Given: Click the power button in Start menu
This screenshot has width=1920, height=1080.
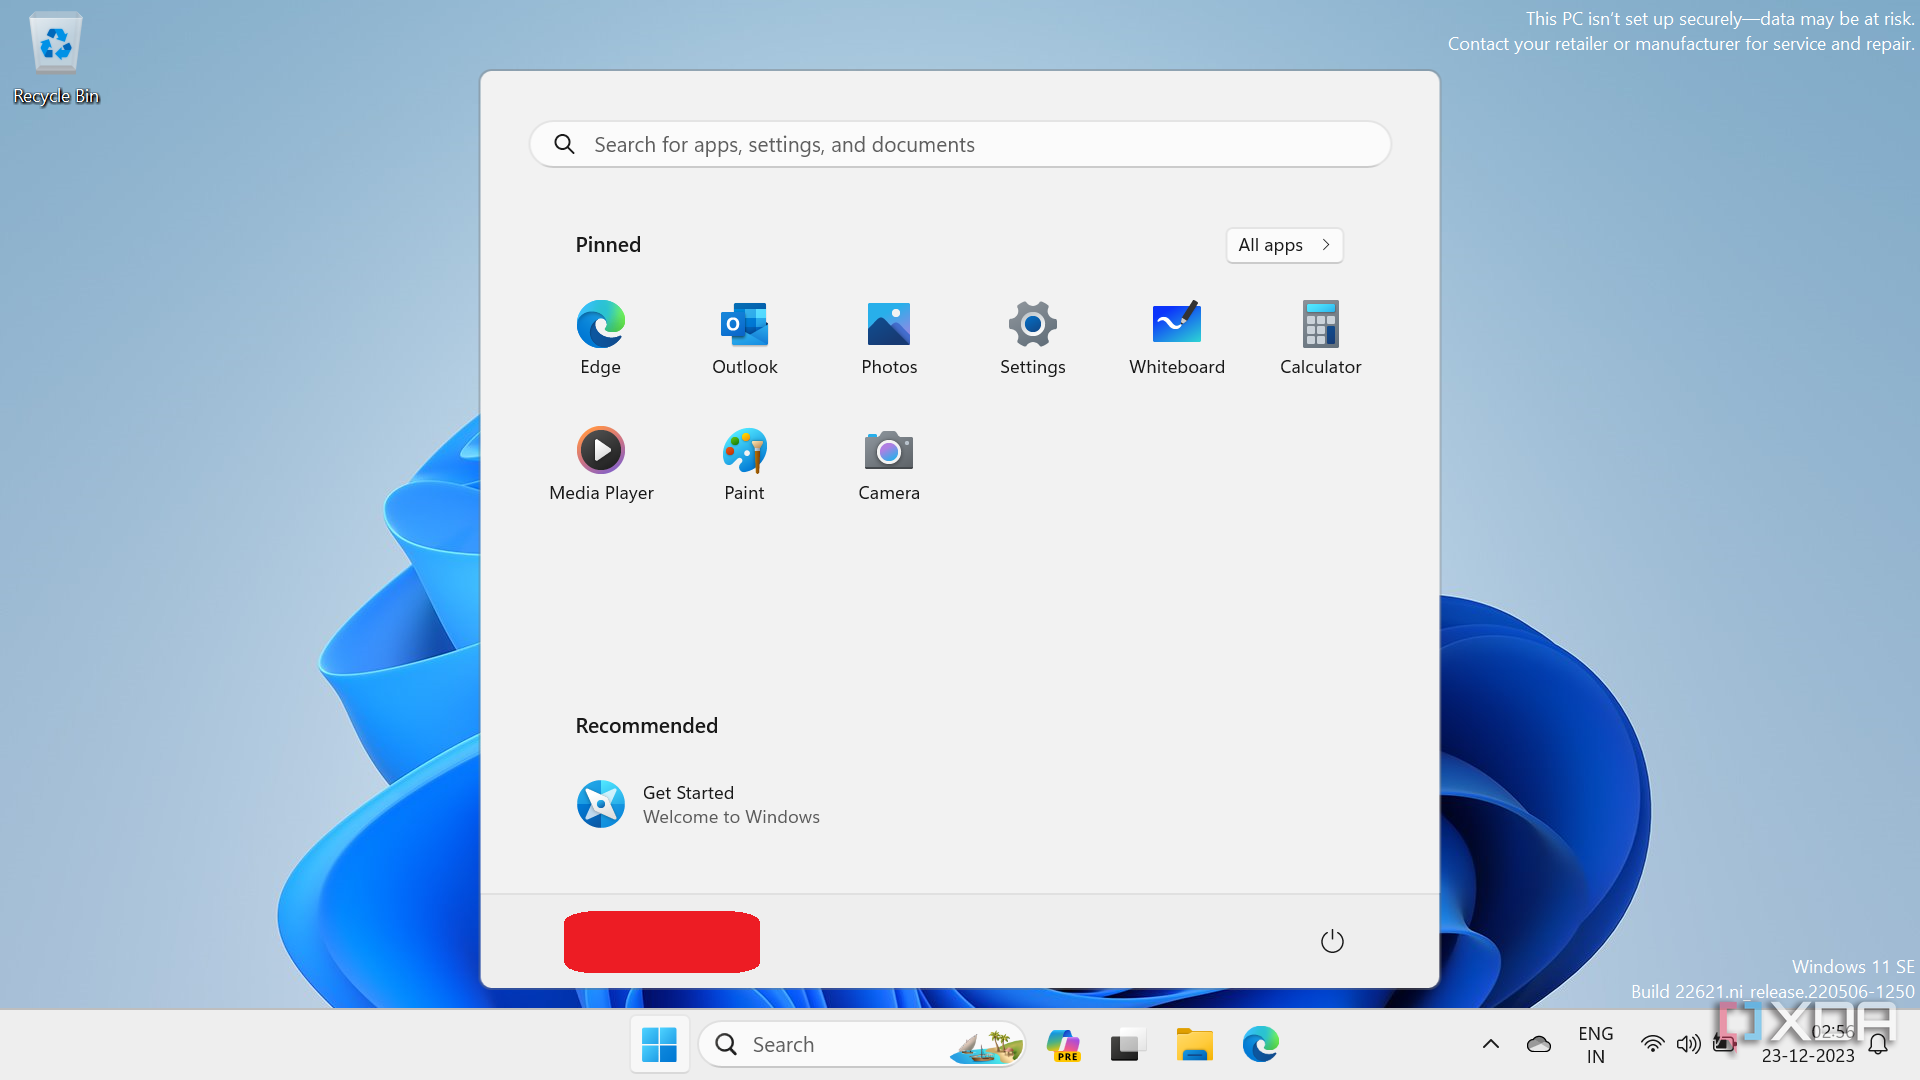Looking at the screenshot, I should [1332, 941].
